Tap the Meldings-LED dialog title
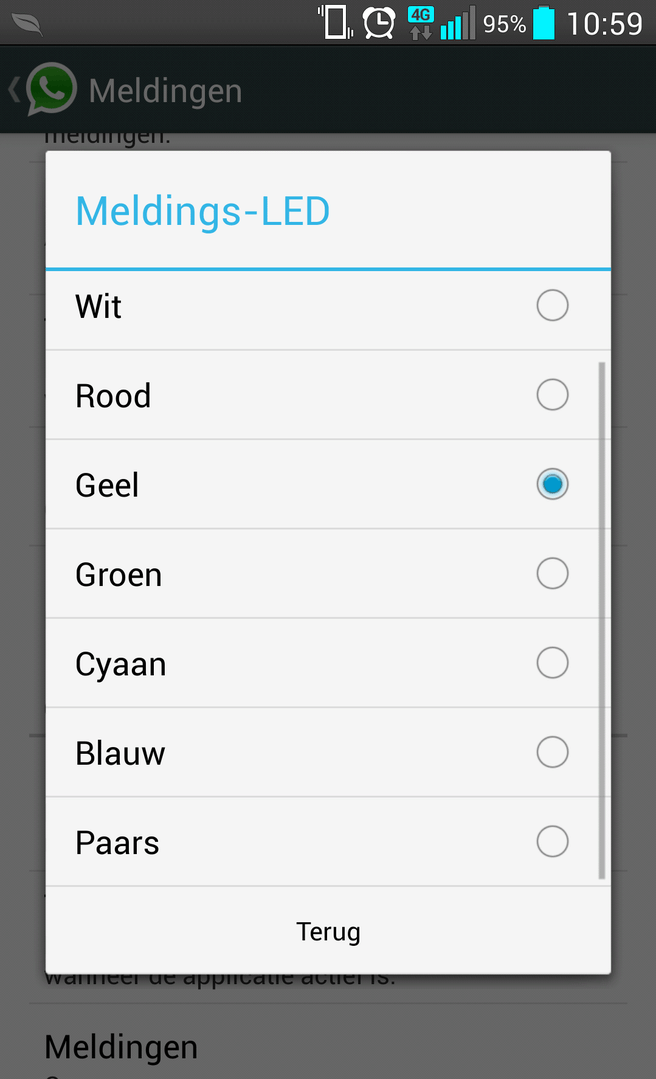Image resolution: width=656 pixels, height=1079 pixels. pos(202,211)
